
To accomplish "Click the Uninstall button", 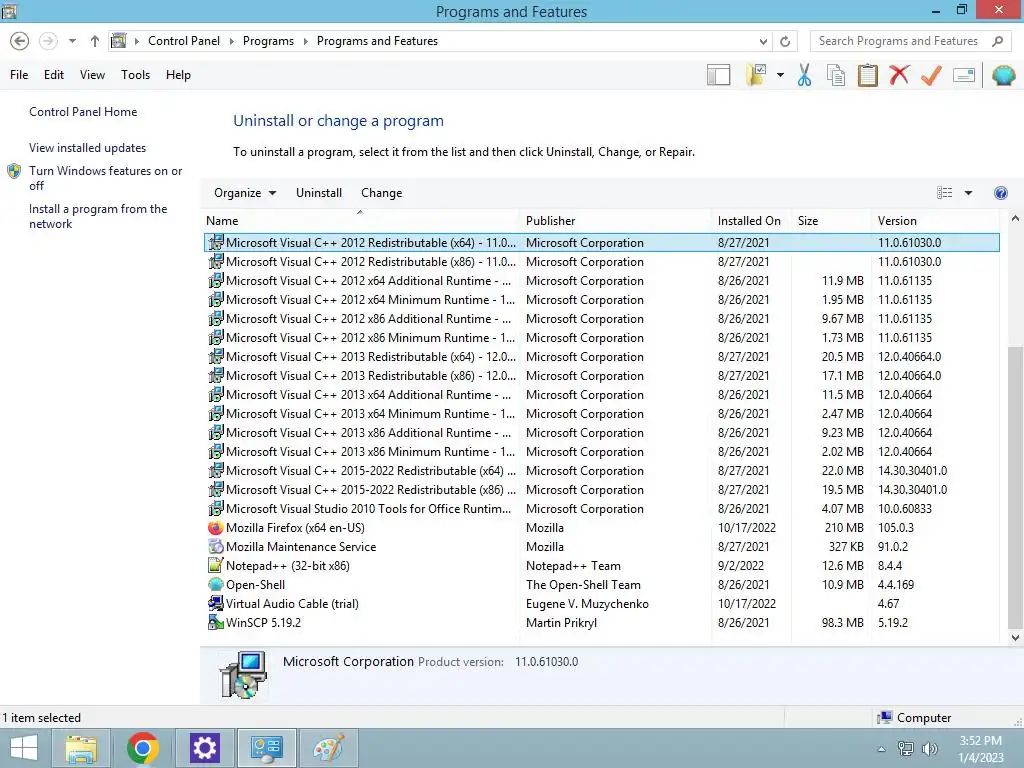I will (319, 193).
